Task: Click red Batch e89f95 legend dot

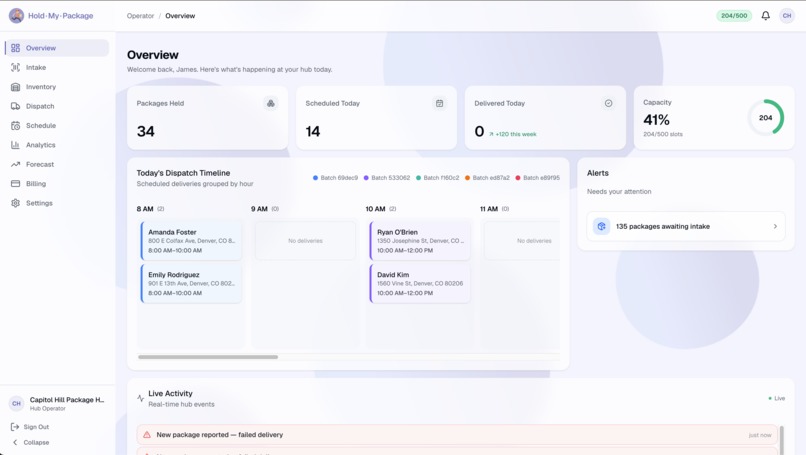Action: [518, 178]
